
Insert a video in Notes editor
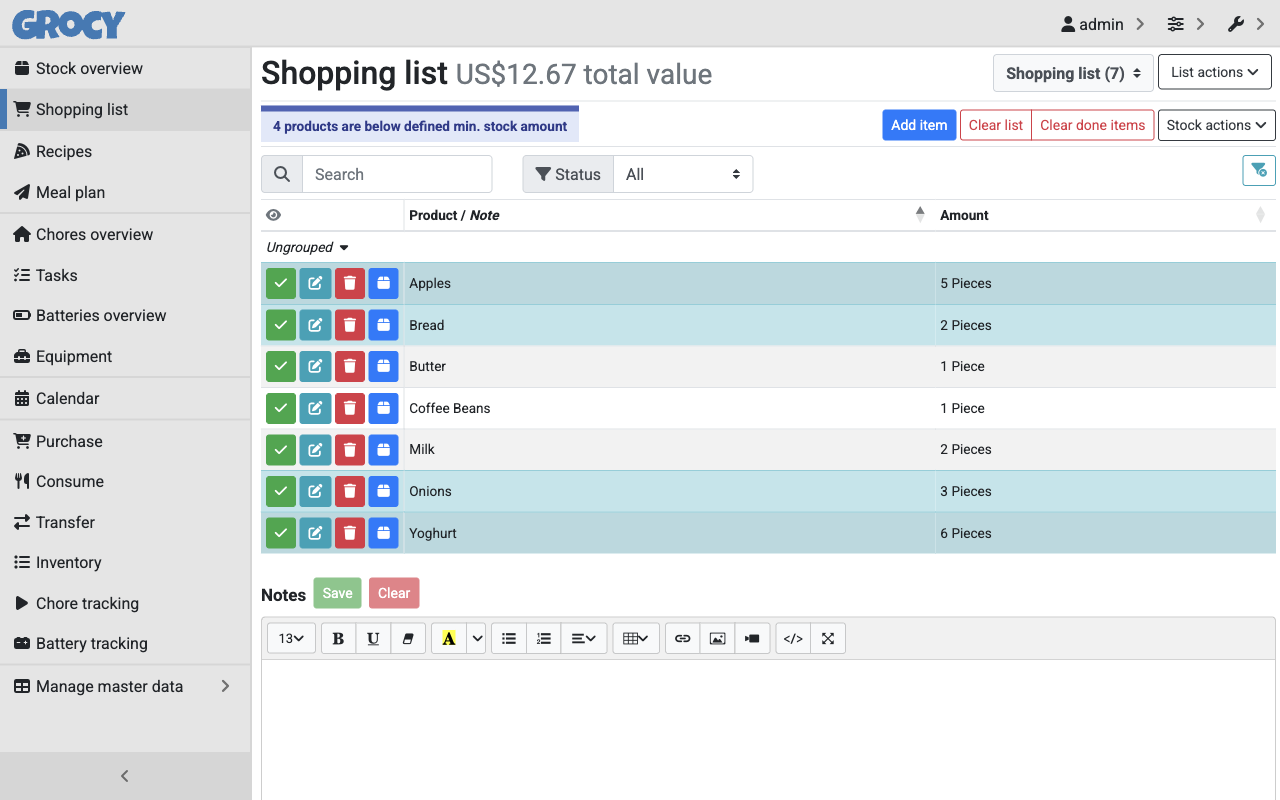pyautogui.click(x=752, y=638)
